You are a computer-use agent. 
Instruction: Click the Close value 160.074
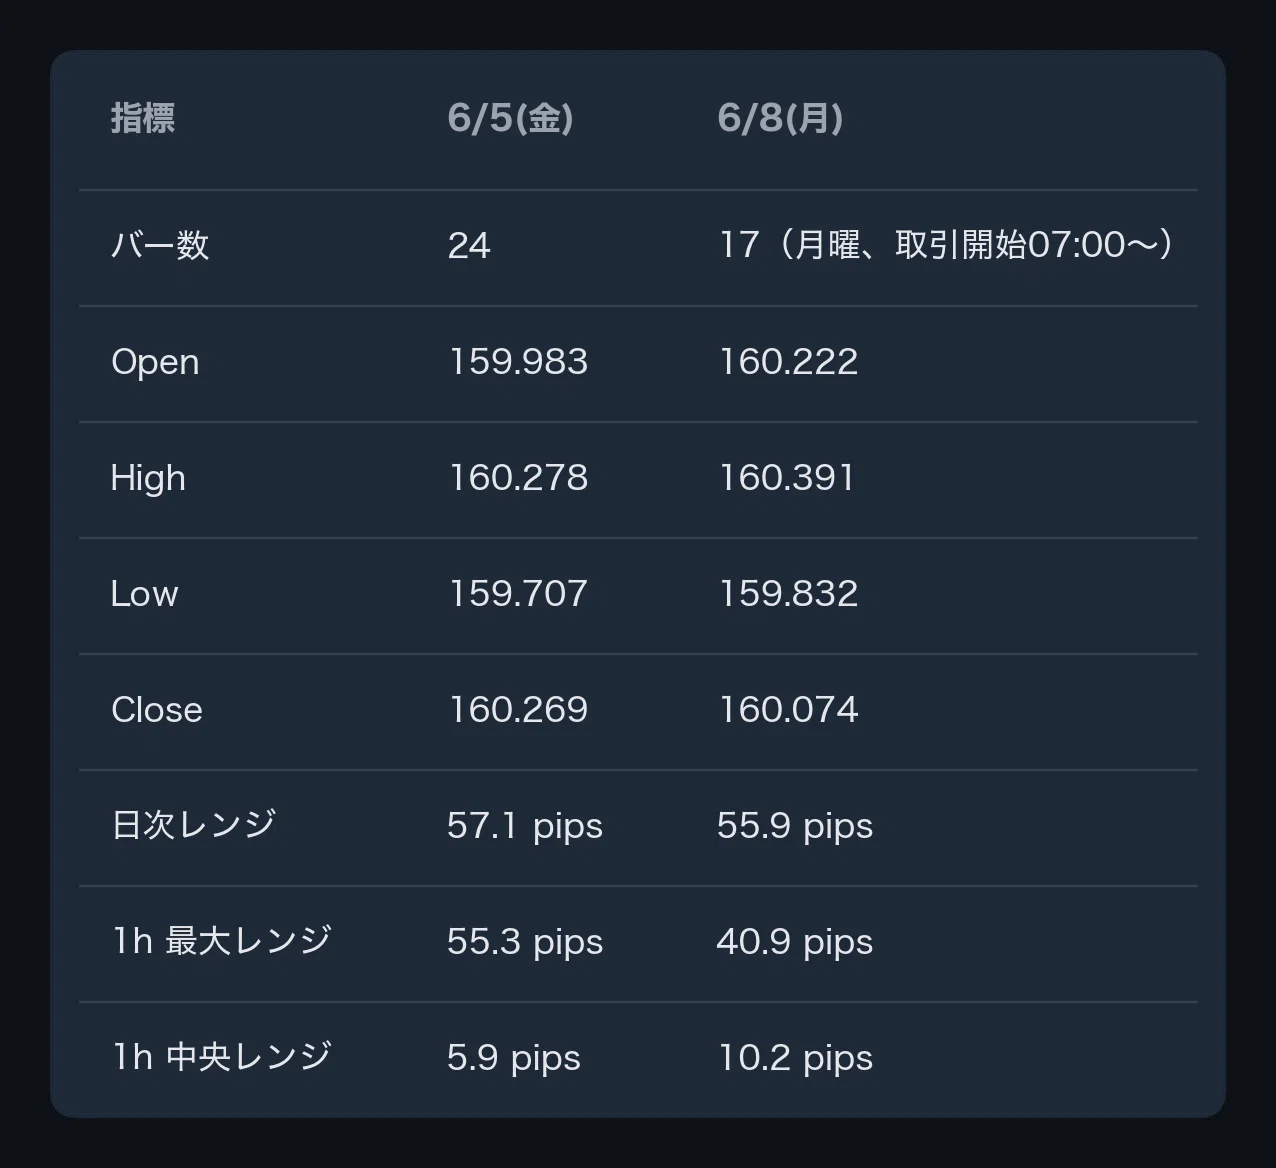click(788, 709)
